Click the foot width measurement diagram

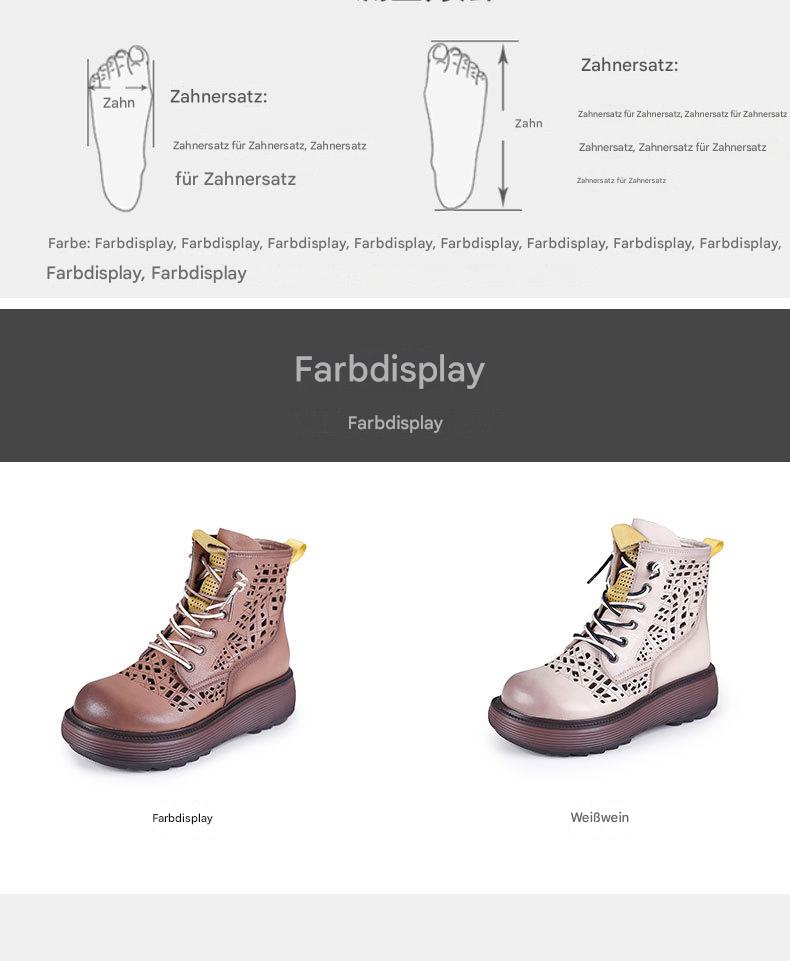pos(120,127)
